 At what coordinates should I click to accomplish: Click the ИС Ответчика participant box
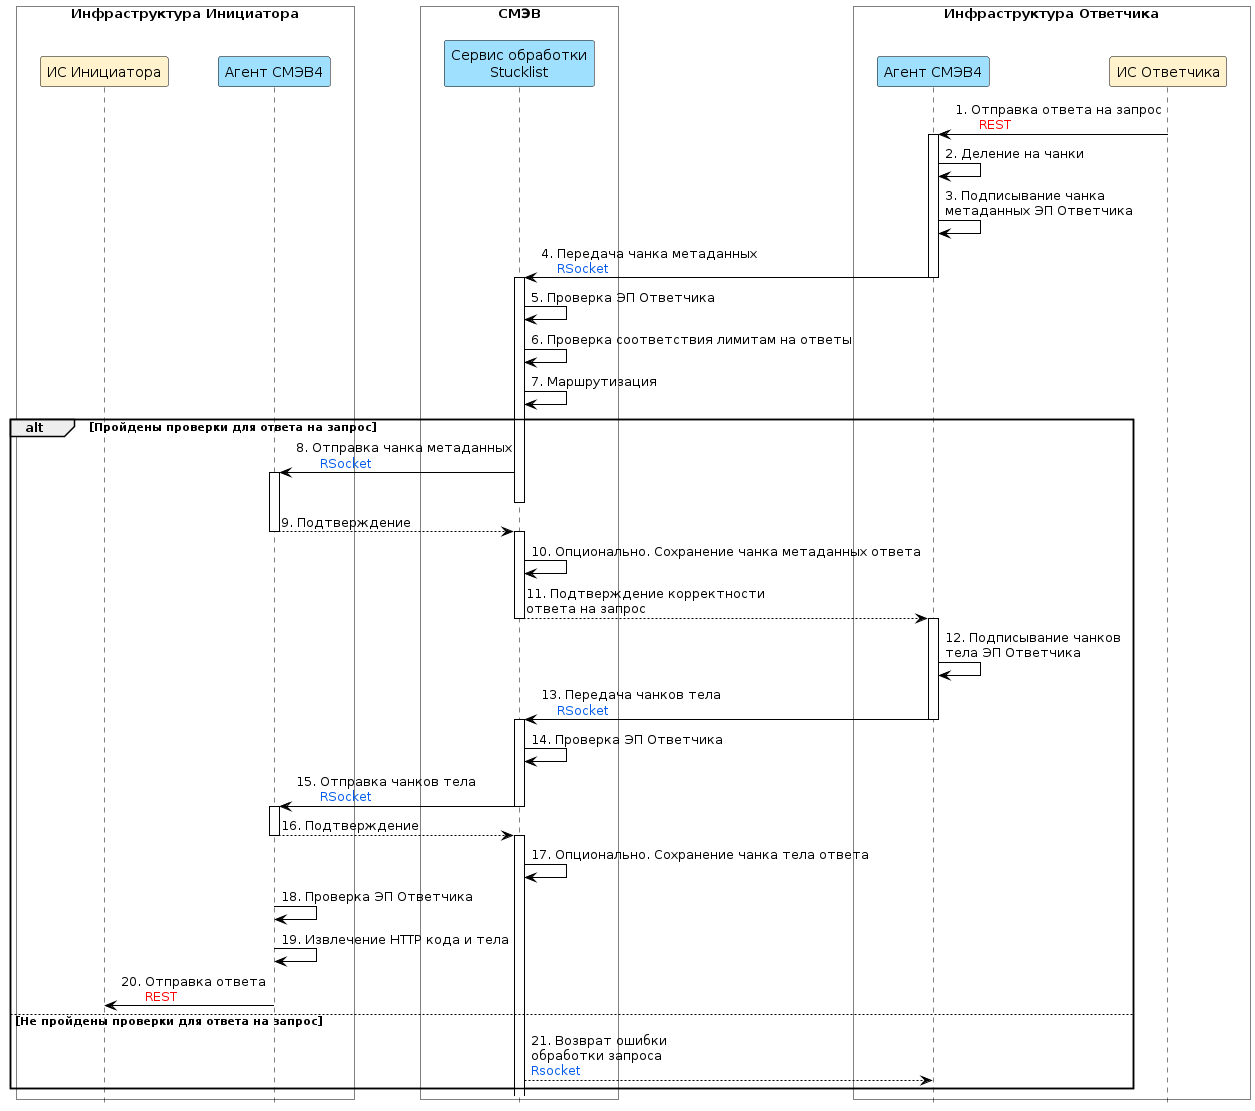[1167, 72]
